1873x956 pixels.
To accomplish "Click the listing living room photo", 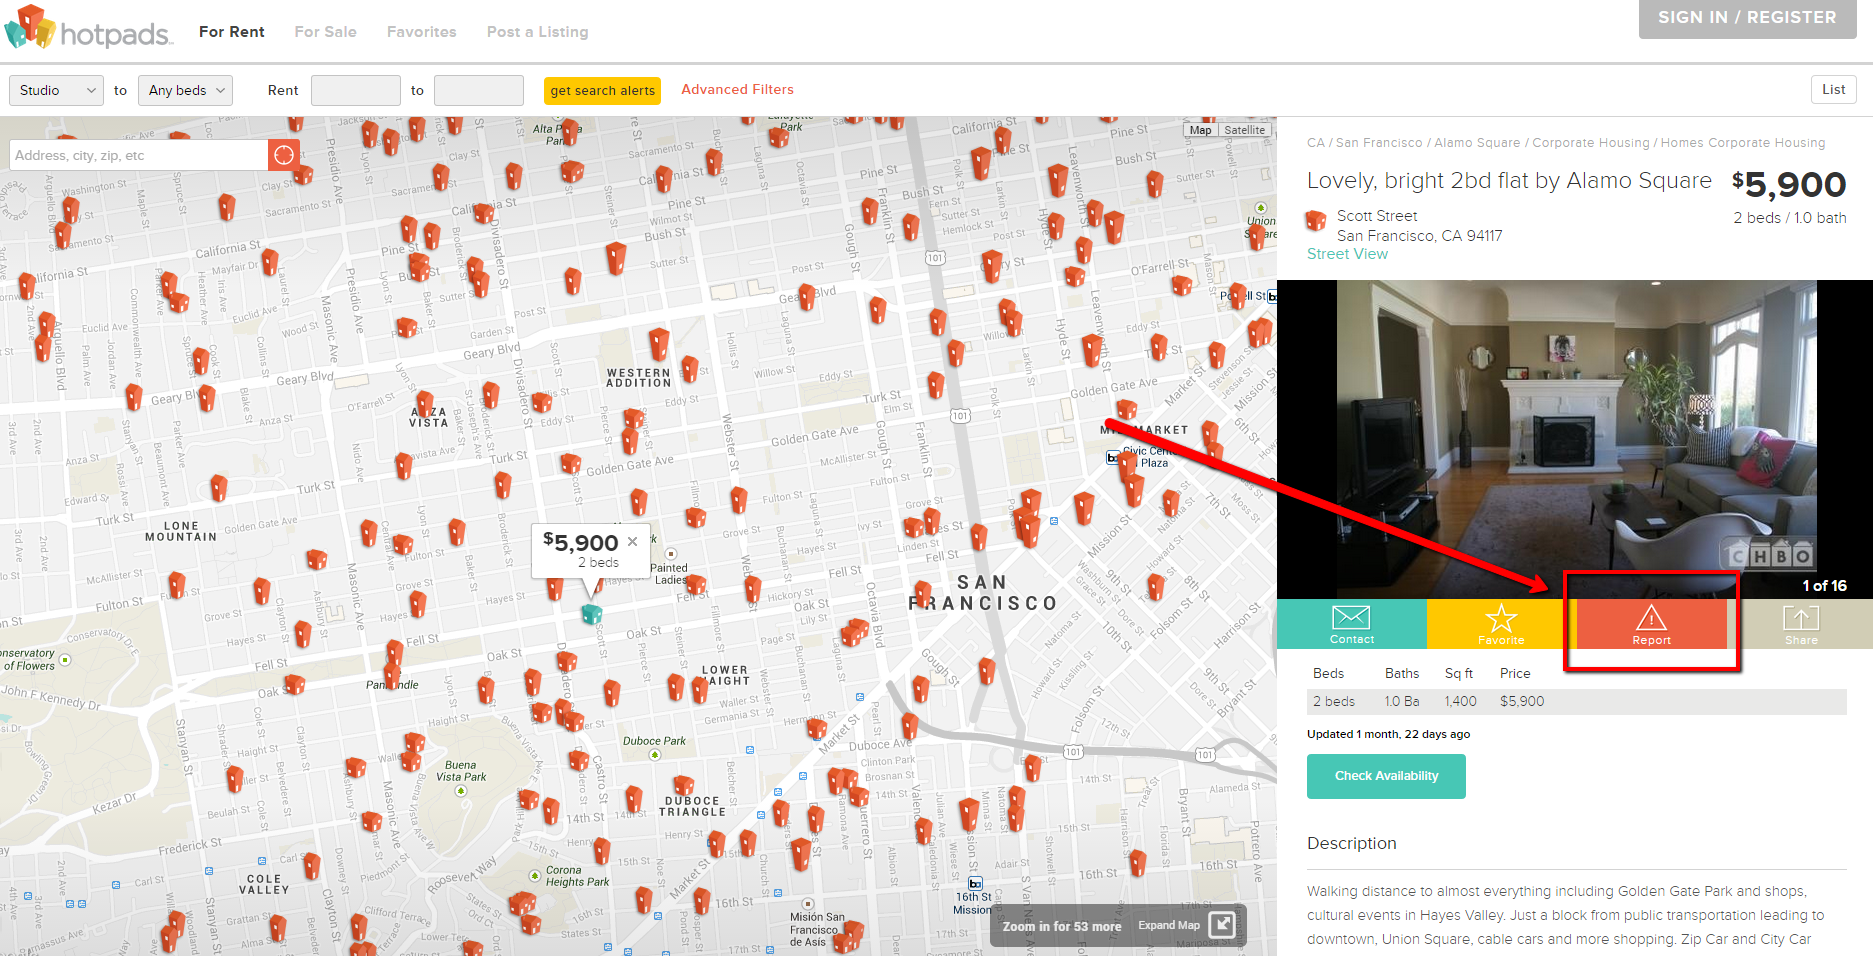I will tap(1576, 439).
